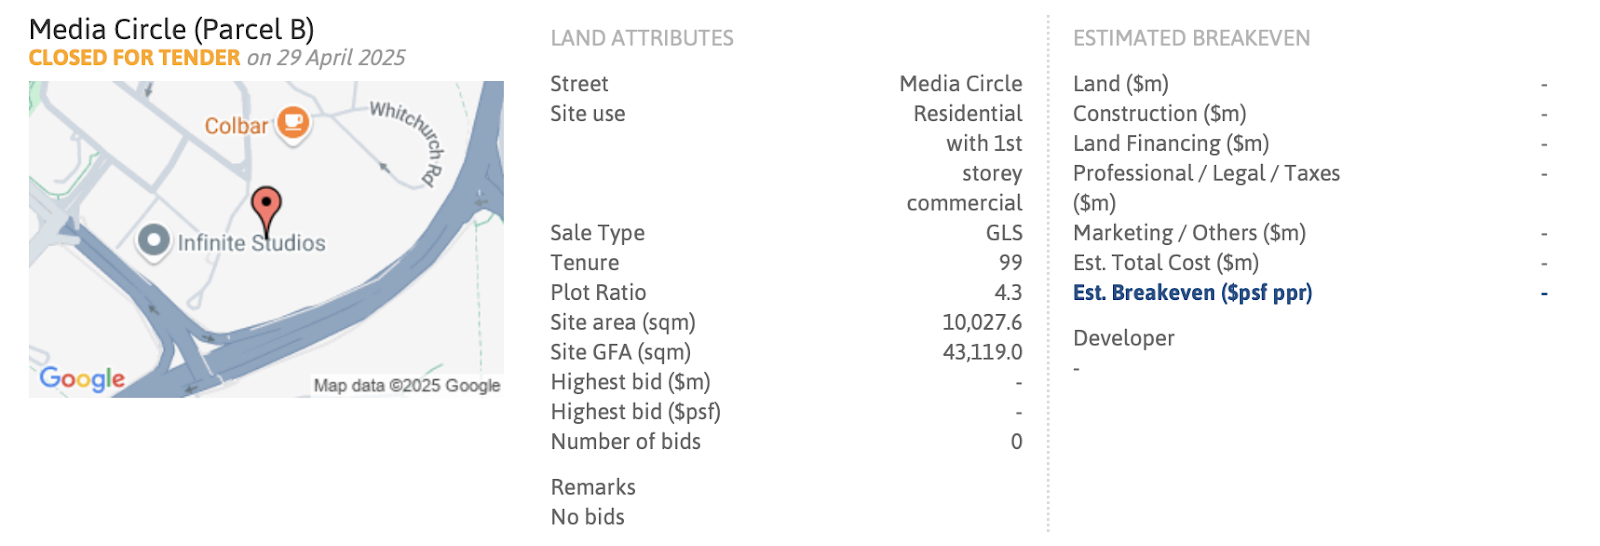
Task: Click the Number of bids row
Action: [x=786, y=442]
